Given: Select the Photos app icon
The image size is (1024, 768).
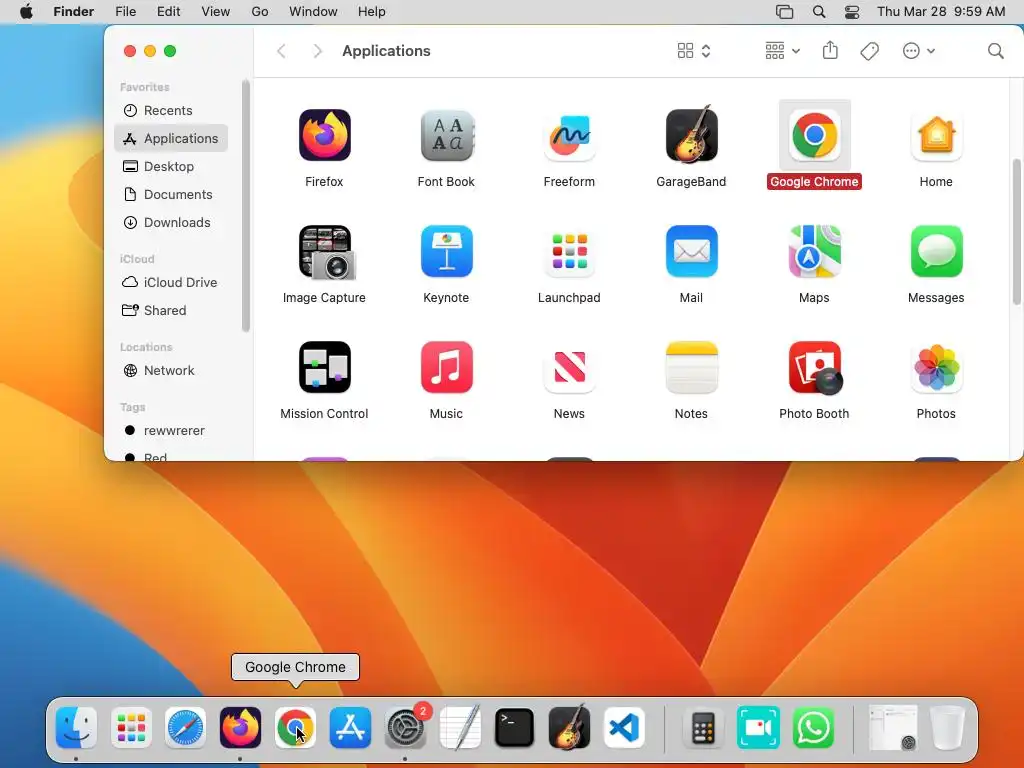Looking at the screenshot, I should 936,368.
